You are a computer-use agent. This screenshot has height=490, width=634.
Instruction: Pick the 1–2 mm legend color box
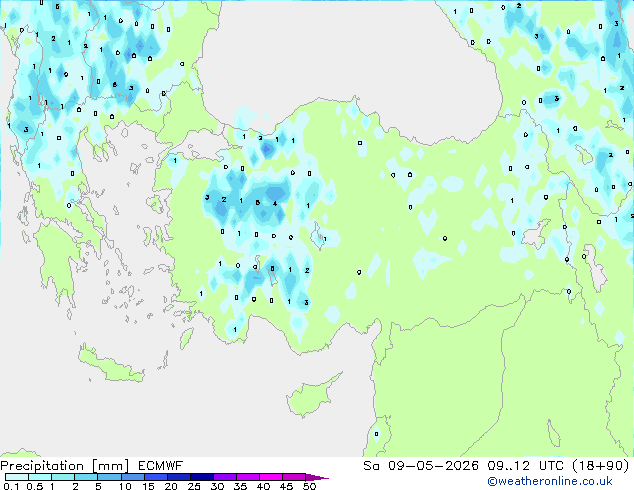click(x=63, y=477)
